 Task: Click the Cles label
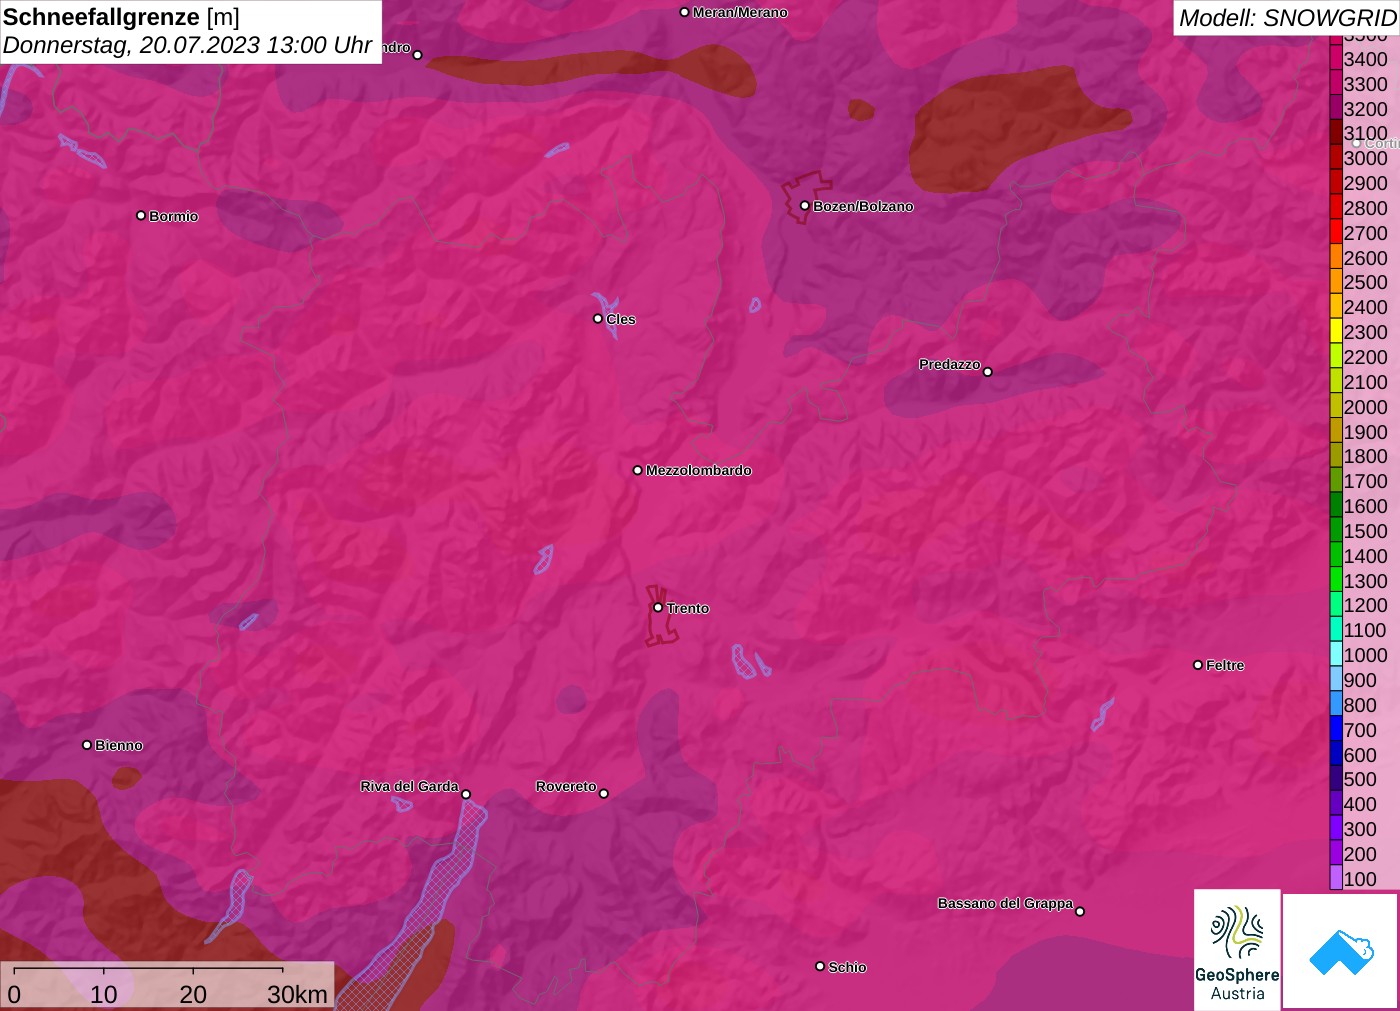tap(621, 319)
